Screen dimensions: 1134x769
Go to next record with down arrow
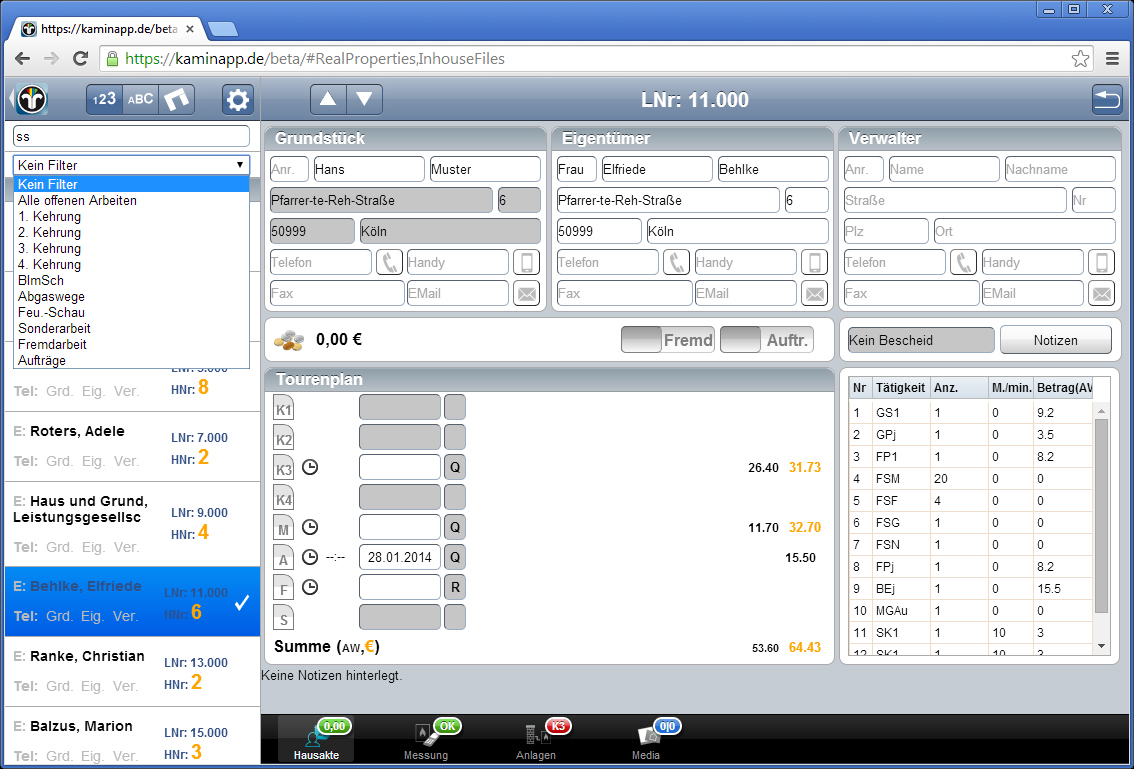[364, 100]
